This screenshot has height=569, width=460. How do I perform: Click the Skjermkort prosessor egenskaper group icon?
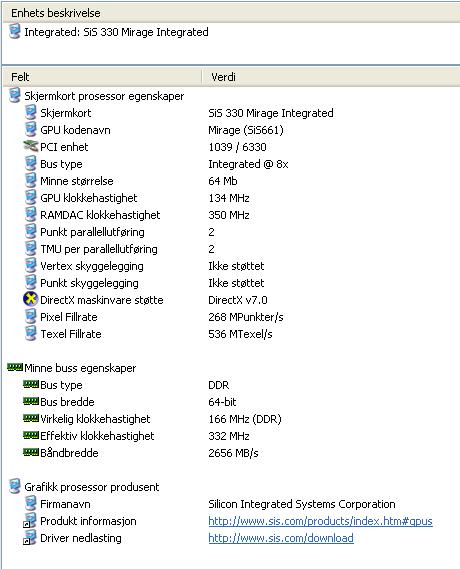pyautogui.click(x=15, y=95)
